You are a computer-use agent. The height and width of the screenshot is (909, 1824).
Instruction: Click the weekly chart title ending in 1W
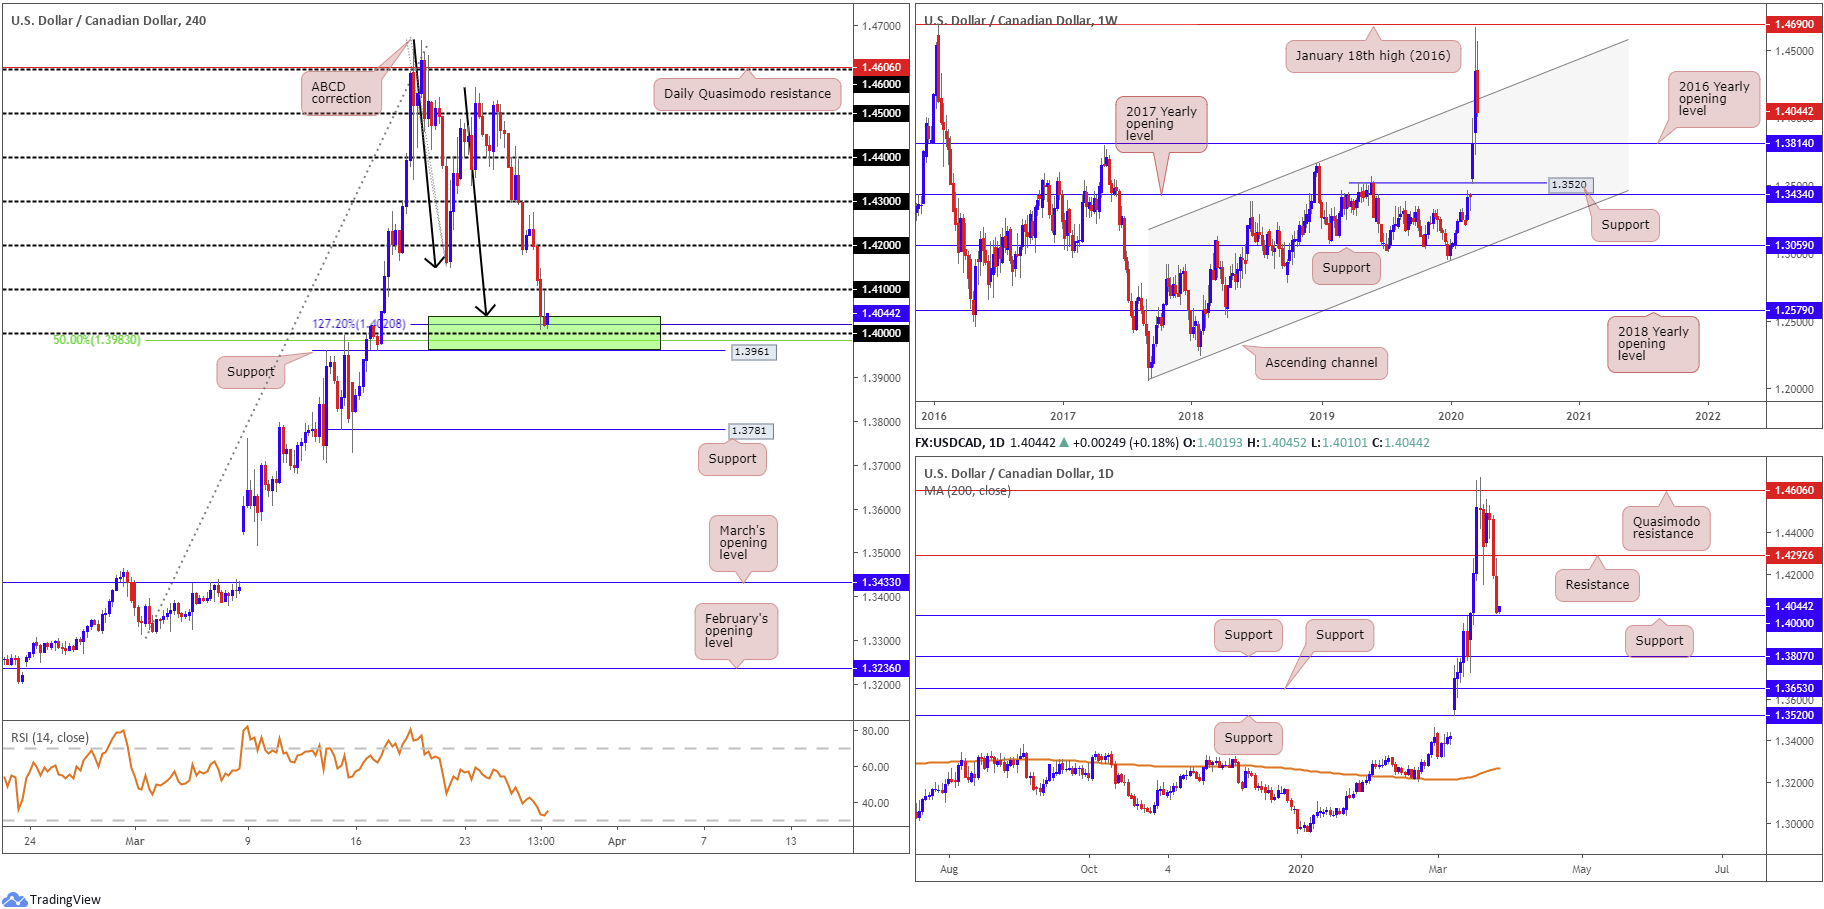[1020, 20]
